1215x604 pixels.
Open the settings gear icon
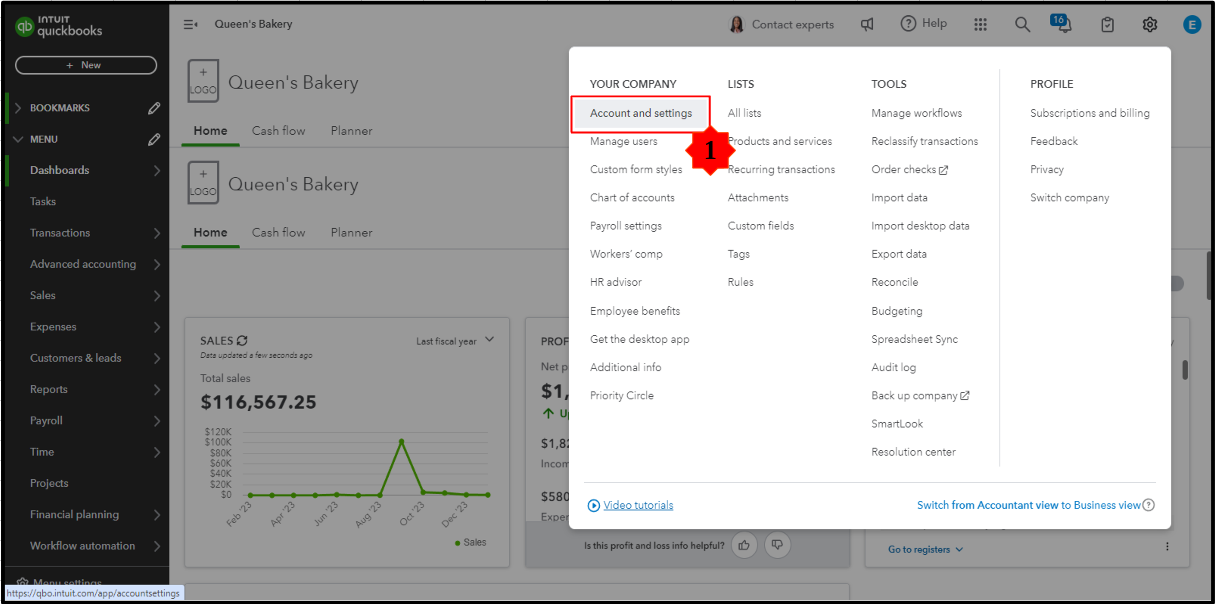click(x=1150, y=25)
